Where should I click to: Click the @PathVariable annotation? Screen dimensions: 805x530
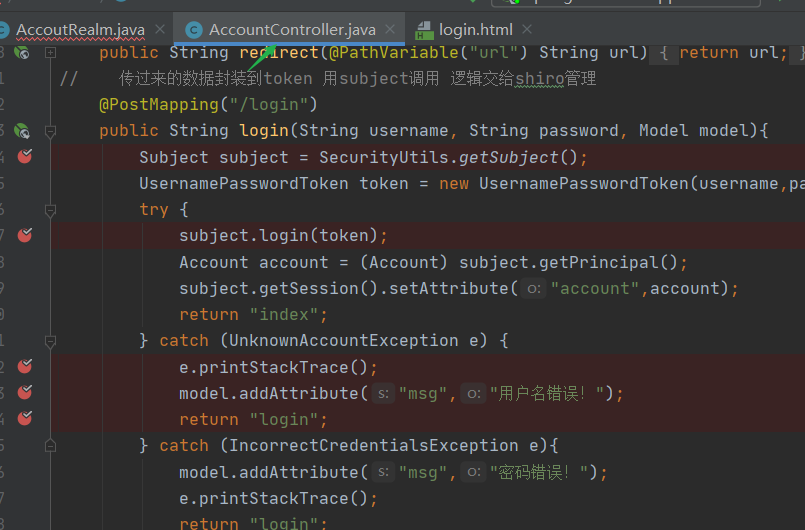[x=394, y=52]
